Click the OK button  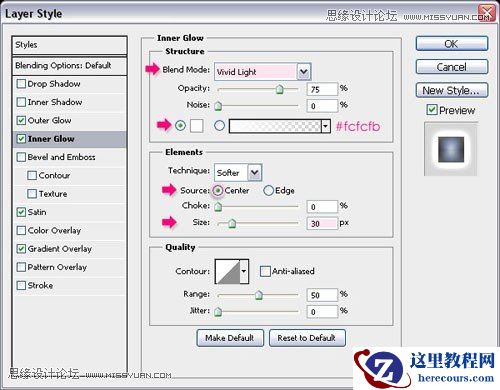click(x=452, y=44)
